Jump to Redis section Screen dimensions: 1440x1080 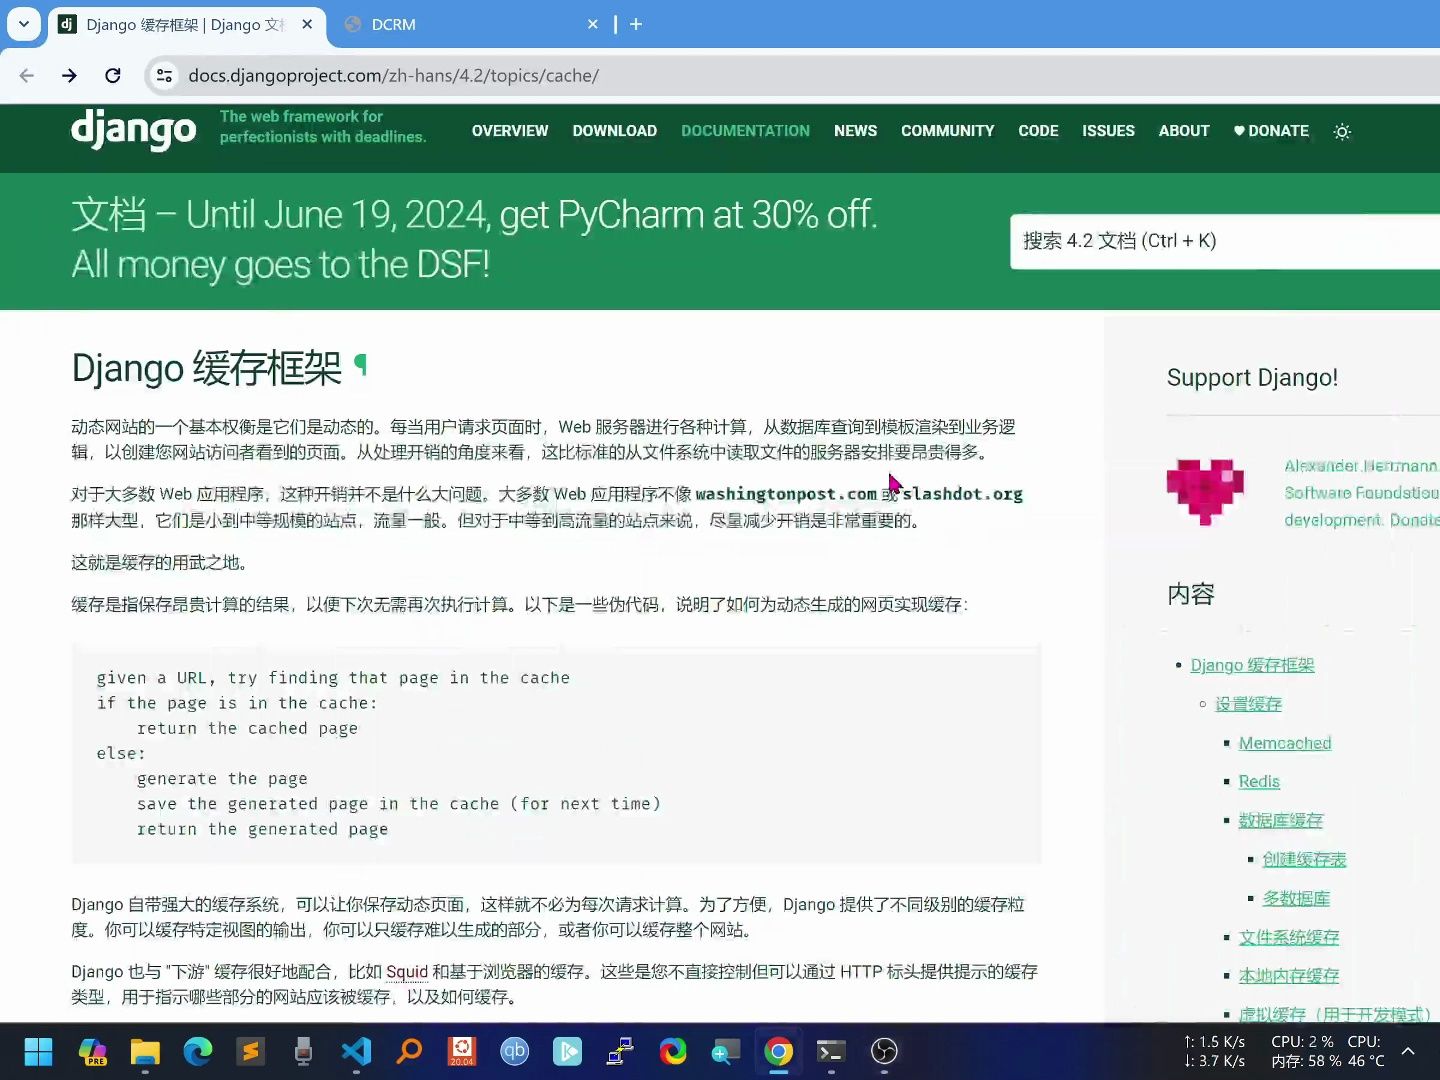[1259, 781]
